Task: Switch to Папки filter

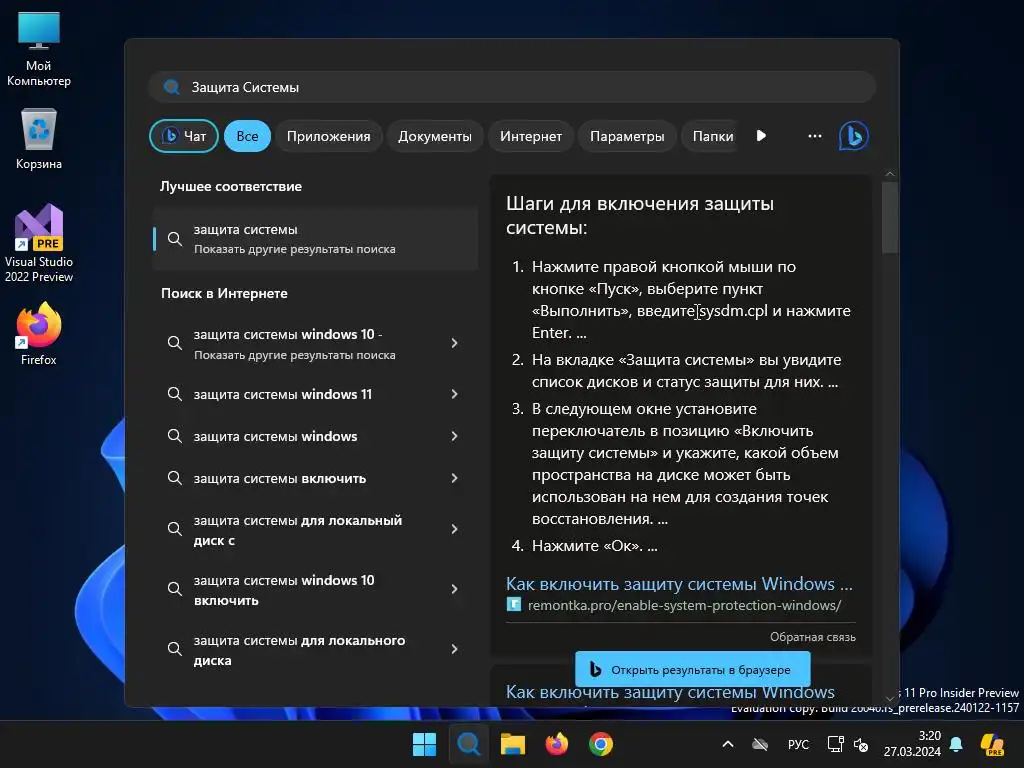Action: tap(712, 136)
